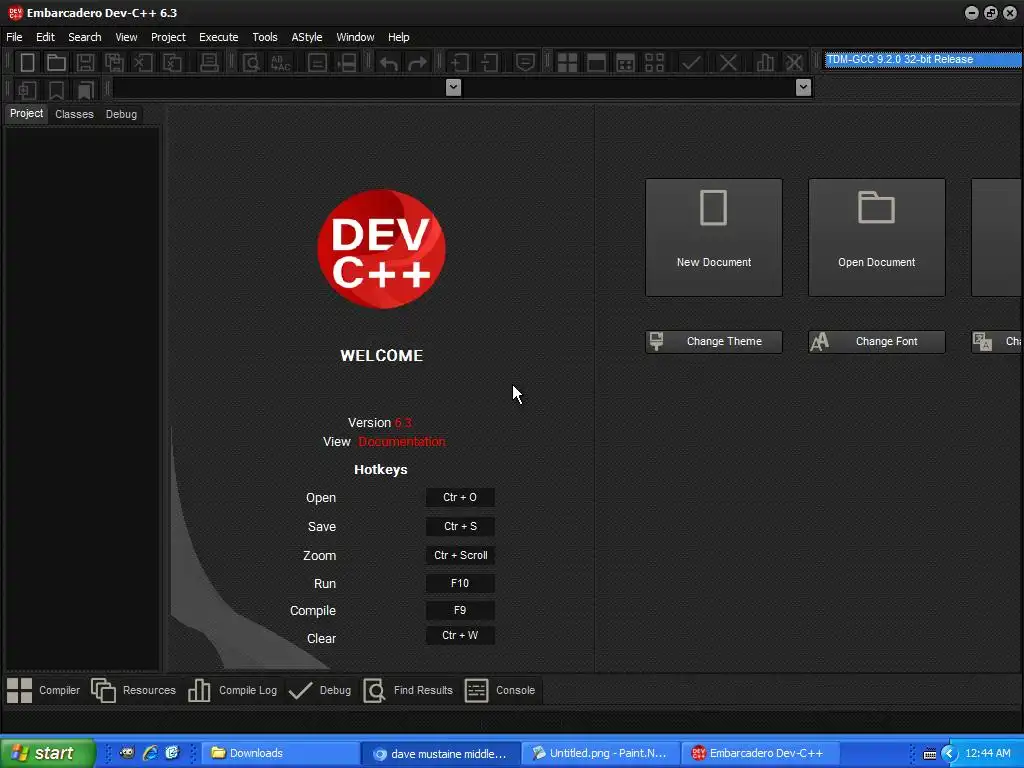Click the Save All toolbar icon
The height and width of the screenshot is (768, 1024).
(114, 63)
